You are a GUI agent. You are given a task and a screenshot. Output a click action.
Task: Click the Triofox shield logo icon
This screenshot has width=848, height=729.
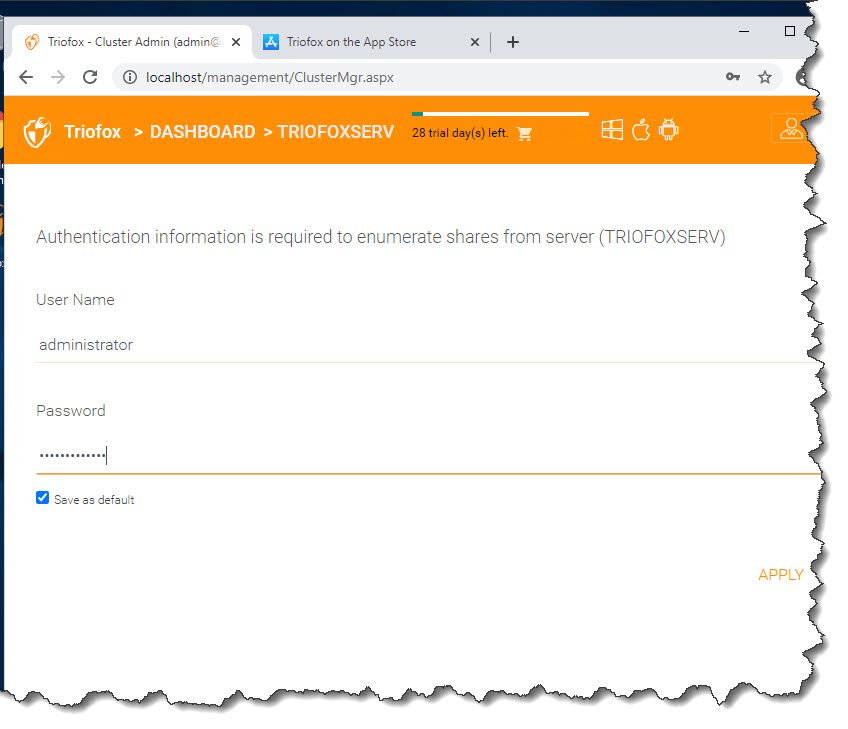[37, 132]
